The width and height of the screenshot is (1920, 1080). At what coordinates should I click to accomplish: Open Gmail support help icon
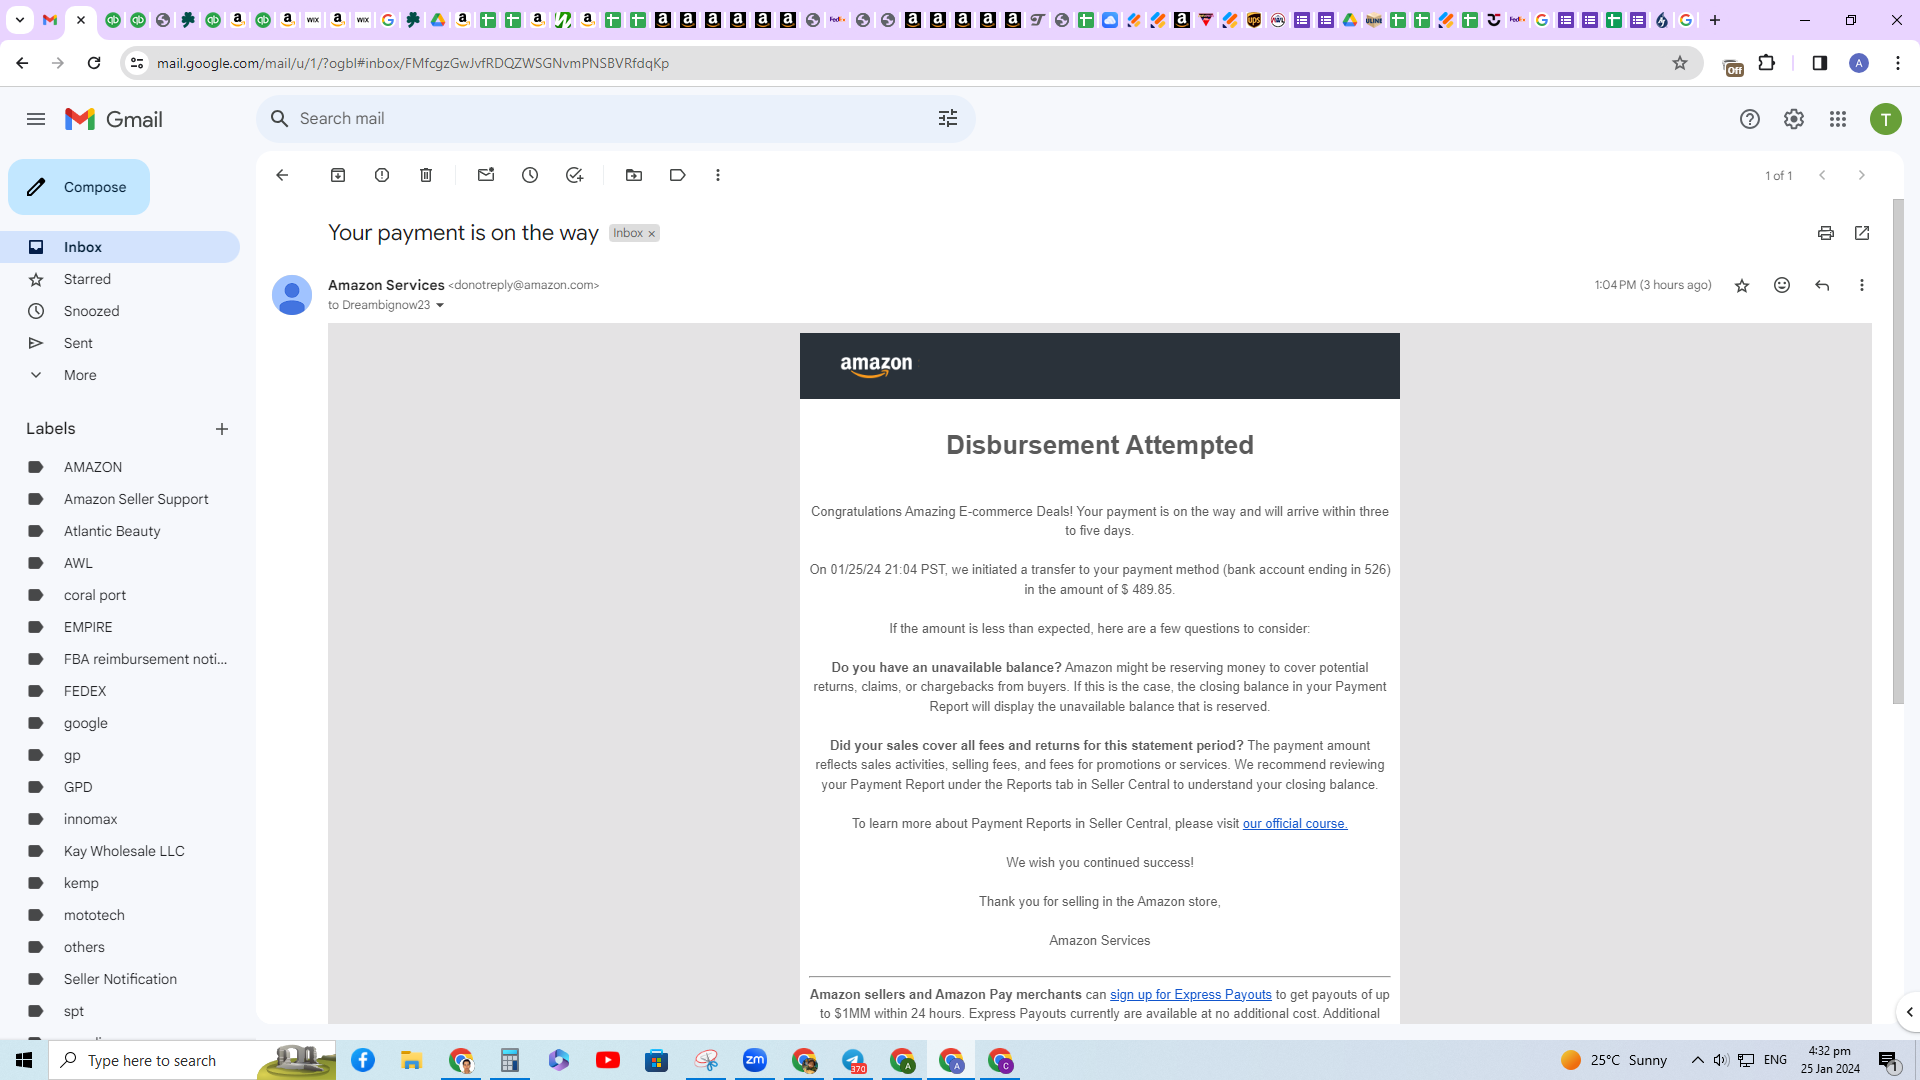1750,119
